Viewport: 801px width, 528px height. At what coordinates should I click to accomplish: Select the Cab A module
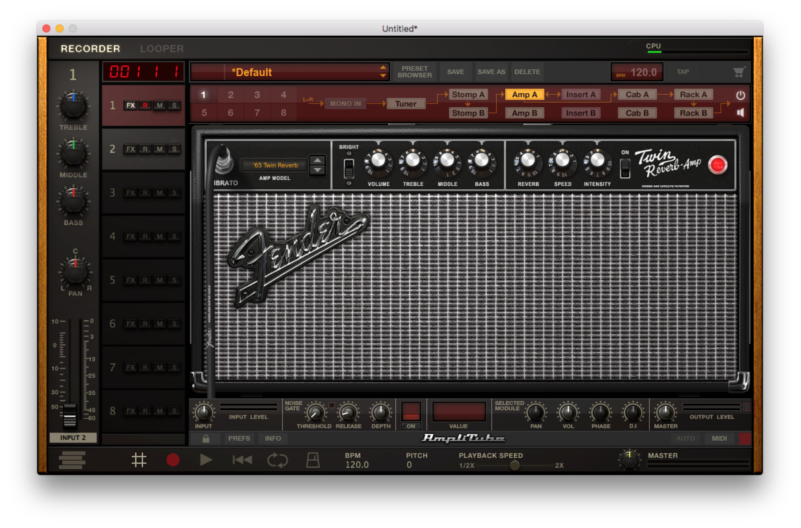point(637,94)
